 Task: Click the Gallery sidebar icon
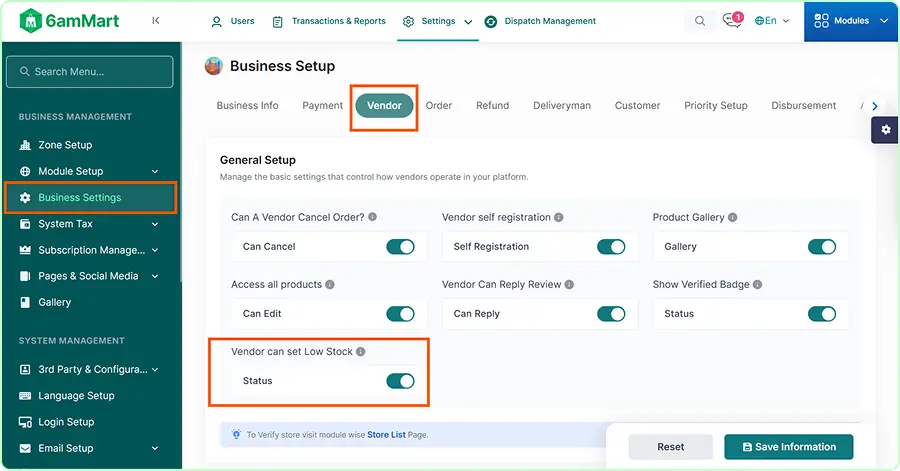coord(25,302)
